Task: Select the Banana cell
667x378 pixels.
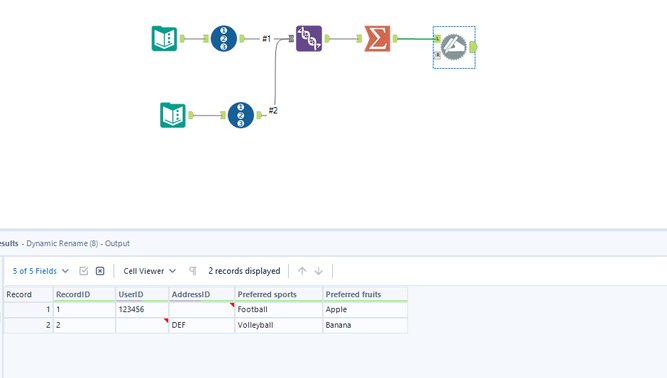Action: click(365, 325)
